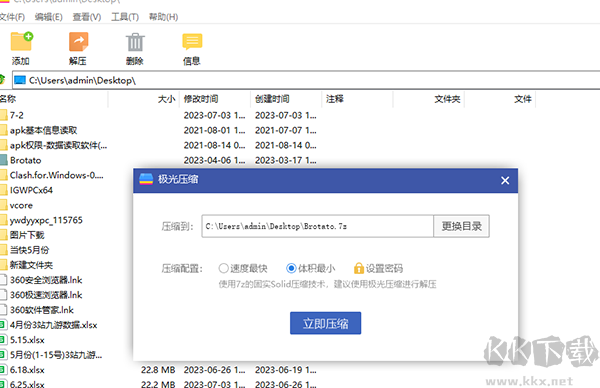Click the C:\Users\admin\Desktop\ address bar
The width and height of the screenshot is (600, 388).
[306, 80]
